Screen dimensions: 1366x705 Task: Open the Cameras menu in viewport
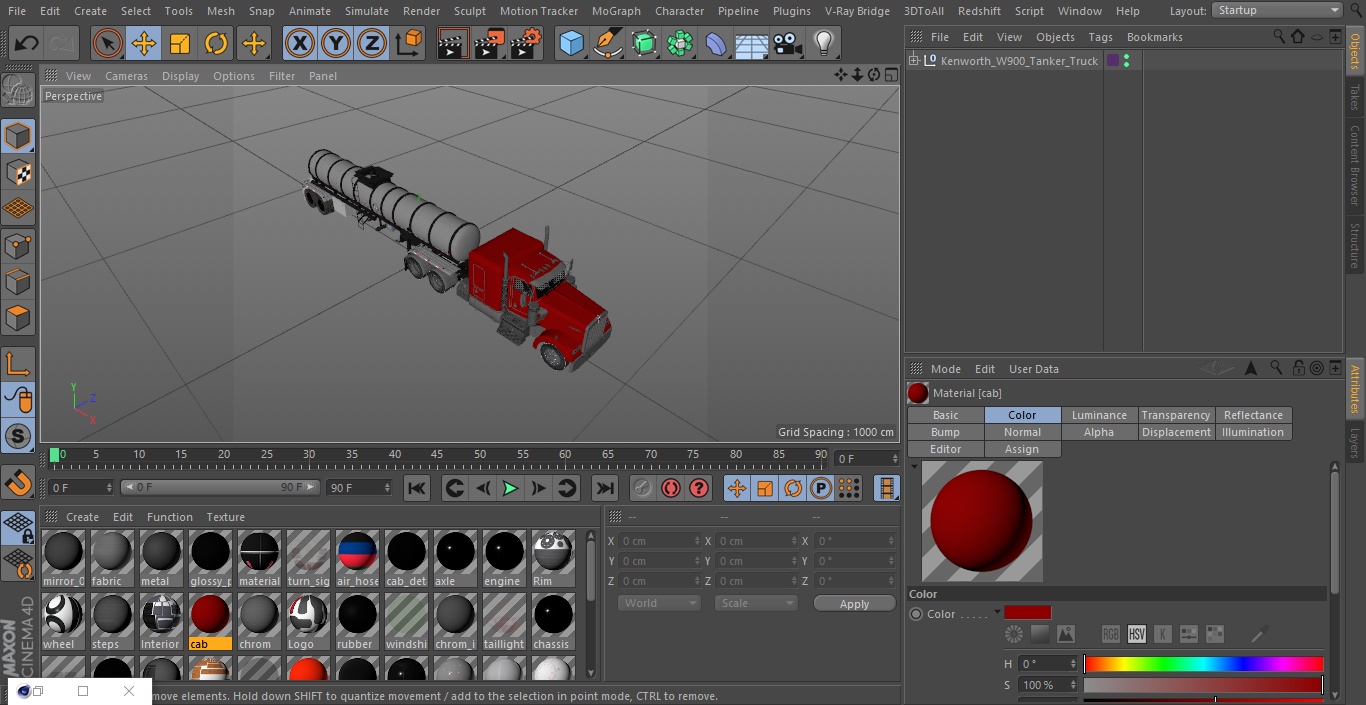tap(126, 76)
